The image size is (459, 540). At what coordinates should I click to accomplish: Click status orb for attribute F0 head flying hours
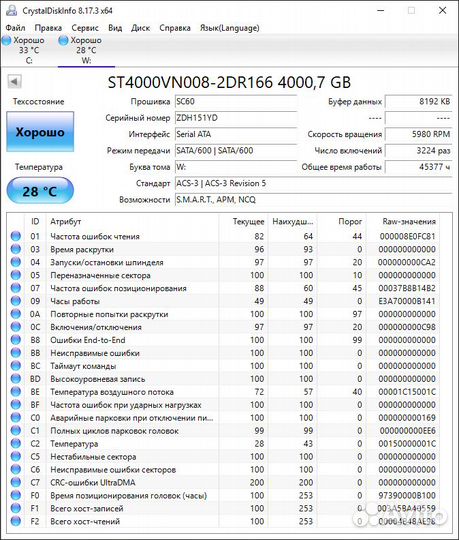(x=16, y=495)
